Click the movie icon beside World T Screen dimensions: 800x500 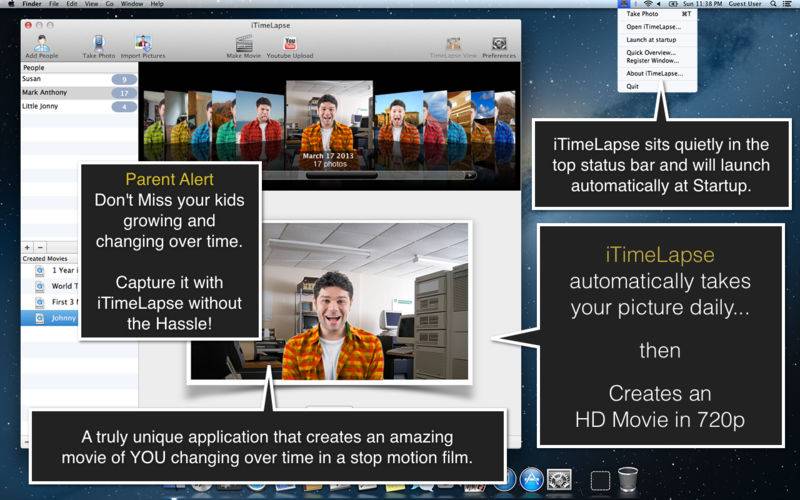40,287
